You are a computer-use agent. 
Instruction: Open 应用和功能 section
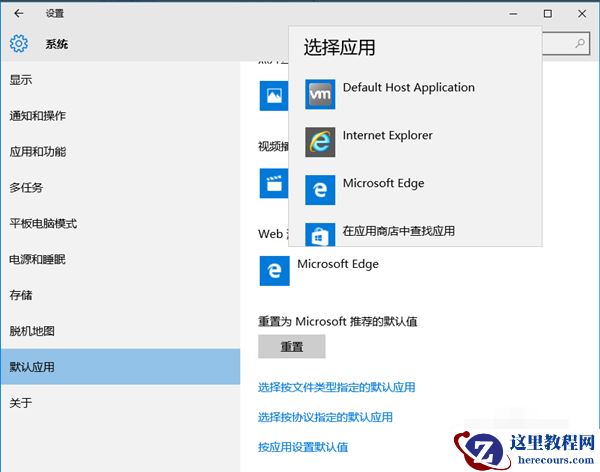(x=120, y=152)
